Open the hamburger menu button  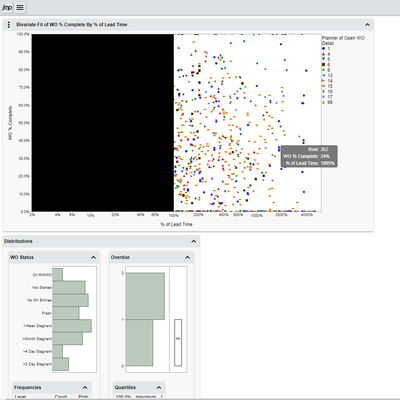click(x=20, y=7)
